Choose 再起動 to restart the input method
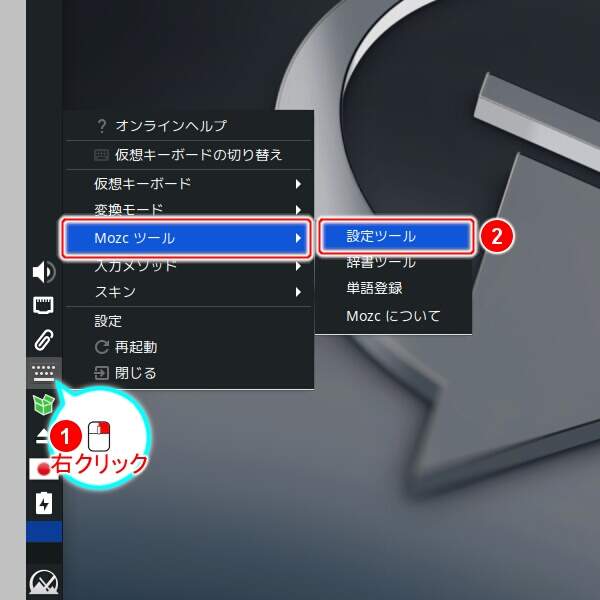The image size is (600, 600). pos(189,347)
